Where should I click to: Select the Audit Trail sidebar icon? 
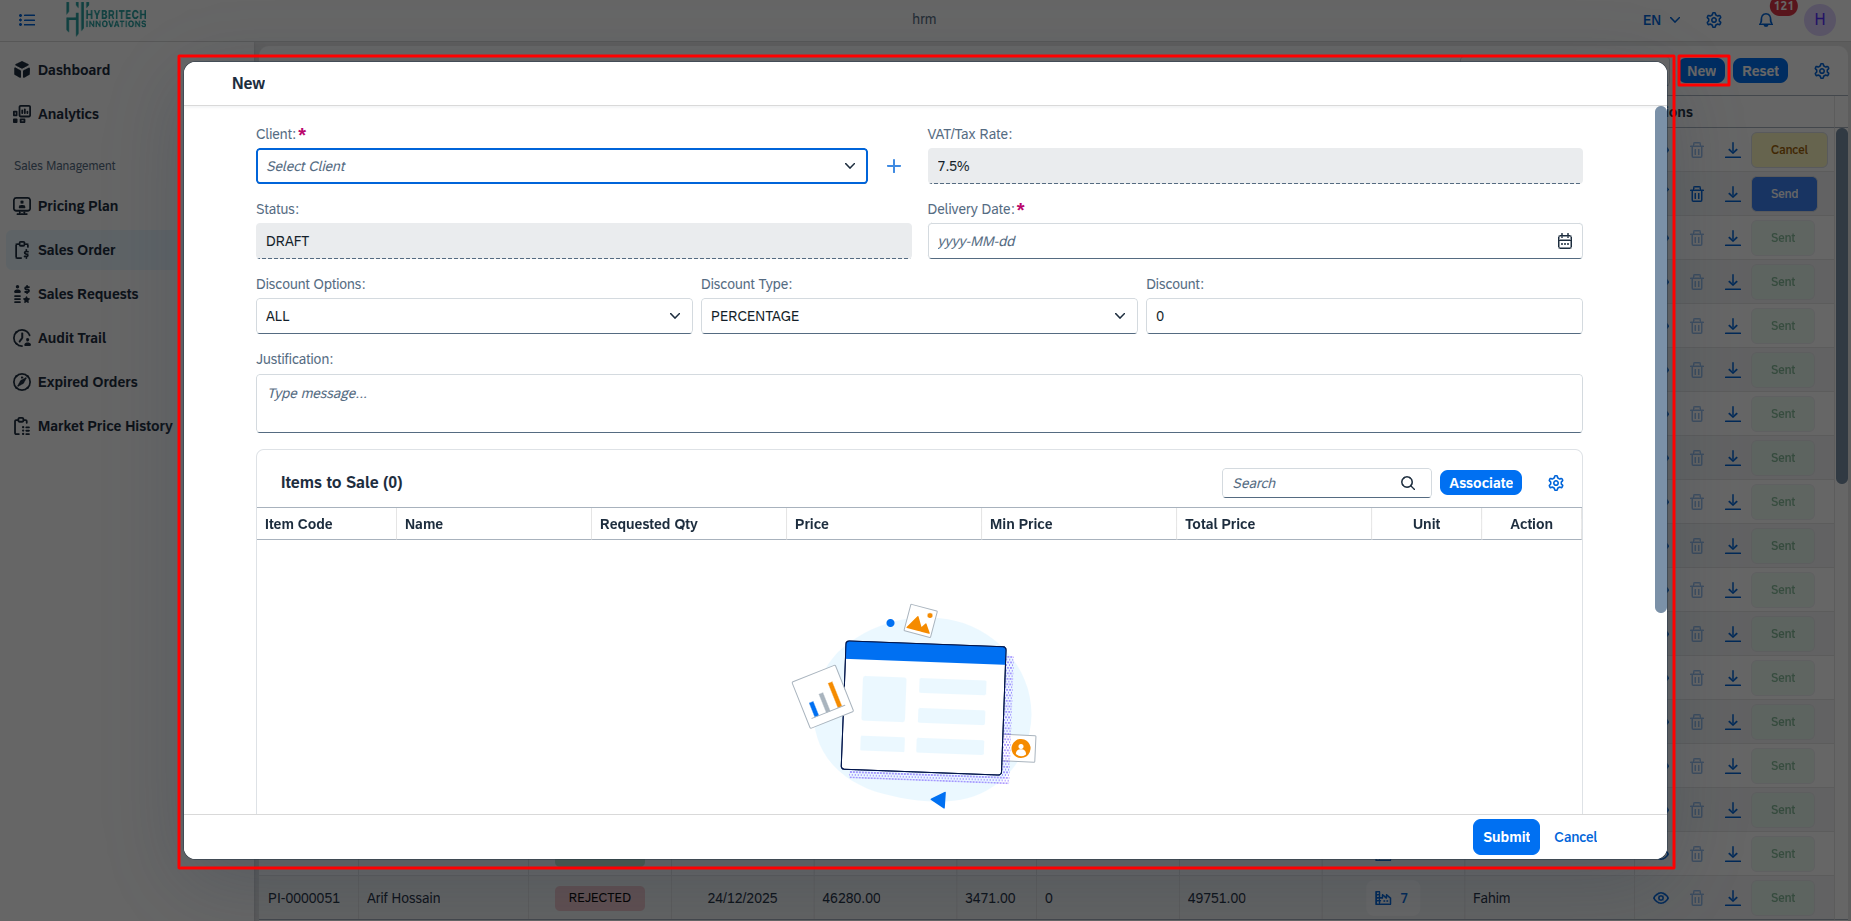(x=22, y=337)
